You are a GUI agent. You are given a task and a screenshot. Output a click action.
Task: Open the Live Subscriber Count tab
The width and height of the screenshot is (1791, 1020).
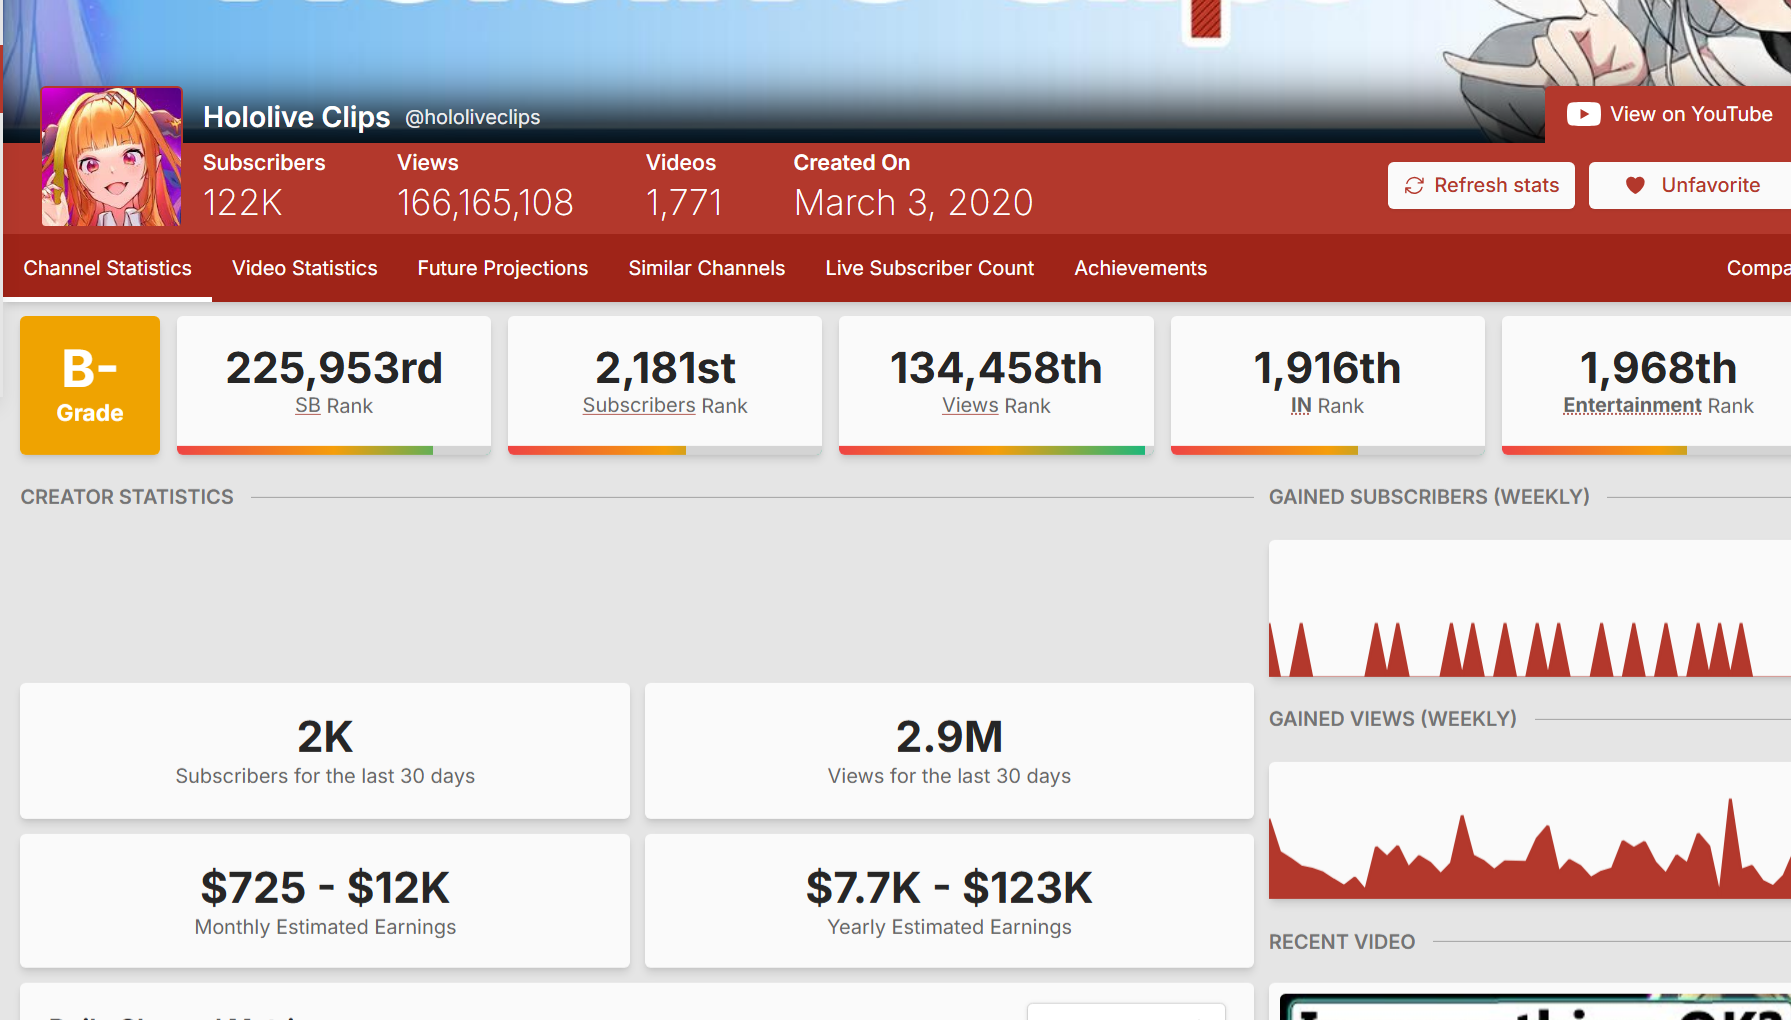pyautogui.click(x=929, y=268)
